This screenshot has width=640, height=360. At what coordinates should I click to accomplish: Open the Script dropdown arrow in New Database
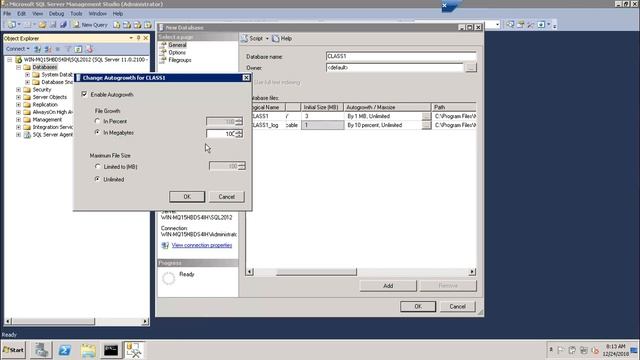267,38
